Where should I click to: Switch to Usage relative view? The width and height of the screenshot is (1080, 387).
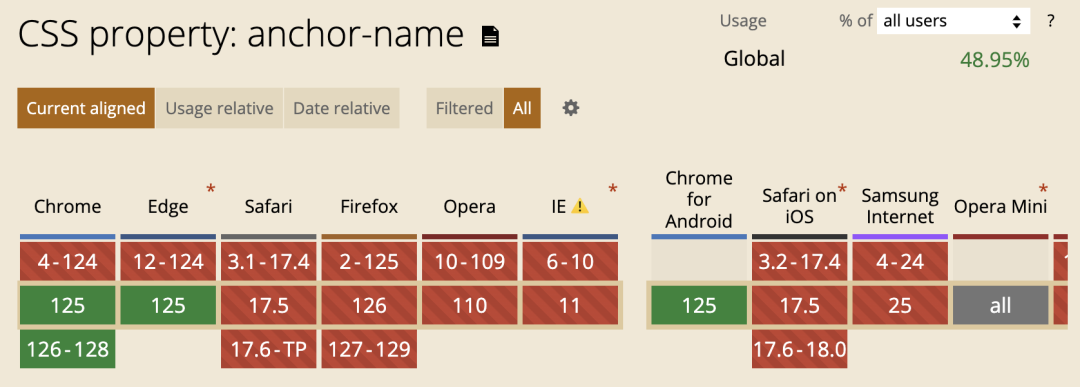(219, 108)
